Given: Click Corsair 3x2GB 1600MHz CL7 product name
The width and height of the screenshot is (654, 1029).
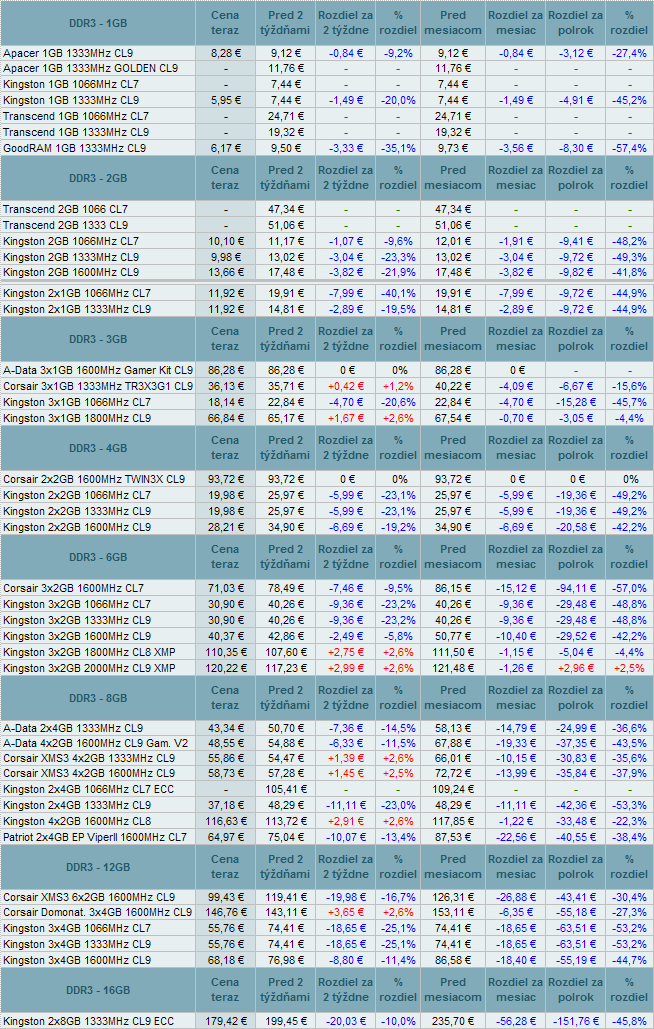Looking at the screenshot, I should [73, 588].
